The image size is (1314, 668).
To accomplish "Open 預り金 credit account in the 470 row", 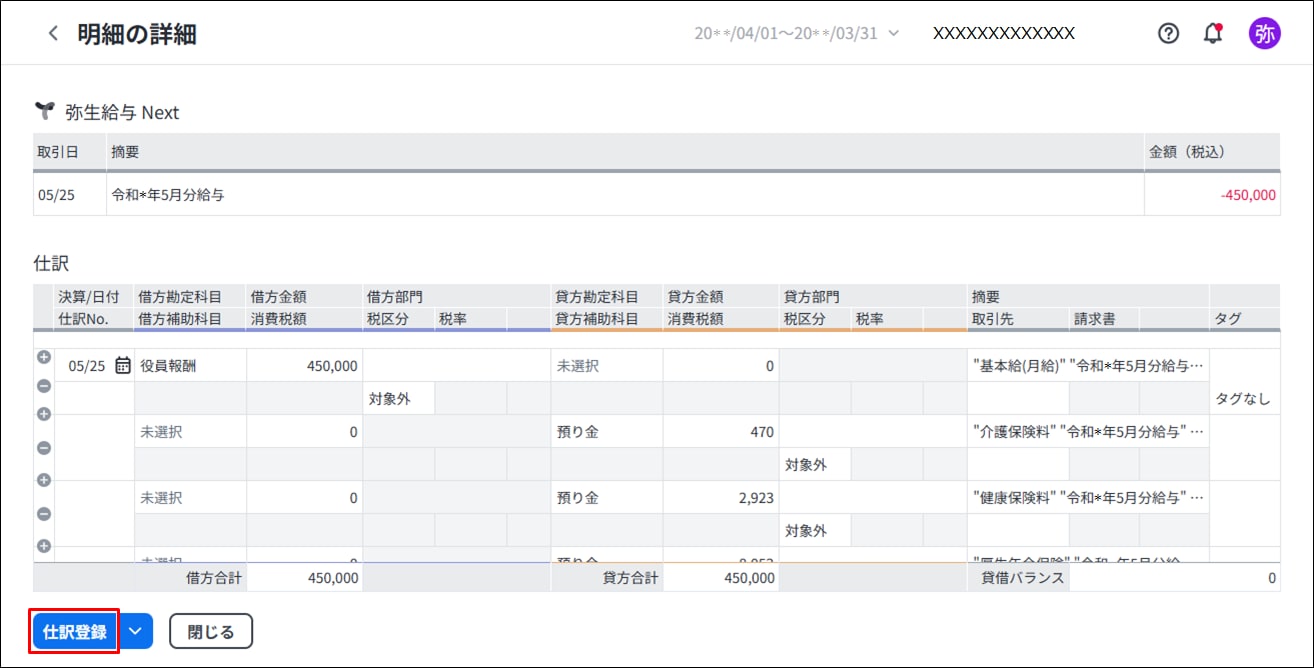I will pyautogui.click(x=607, y=432).
